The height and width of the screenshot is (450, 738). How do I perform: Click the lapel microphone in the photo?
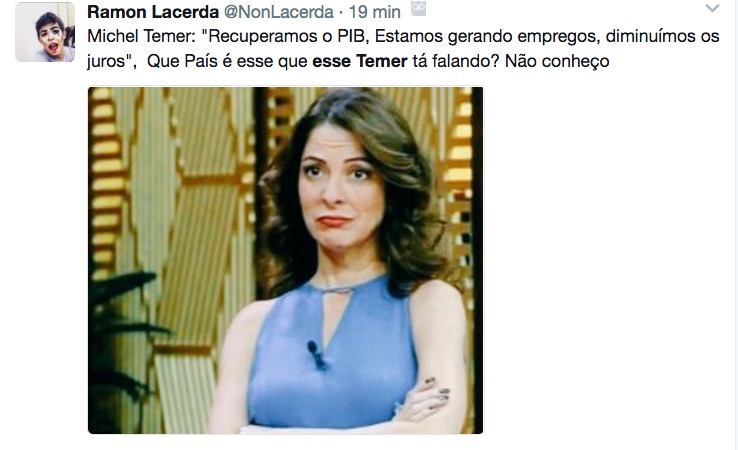pyautogui.click(x=316, y=354)
